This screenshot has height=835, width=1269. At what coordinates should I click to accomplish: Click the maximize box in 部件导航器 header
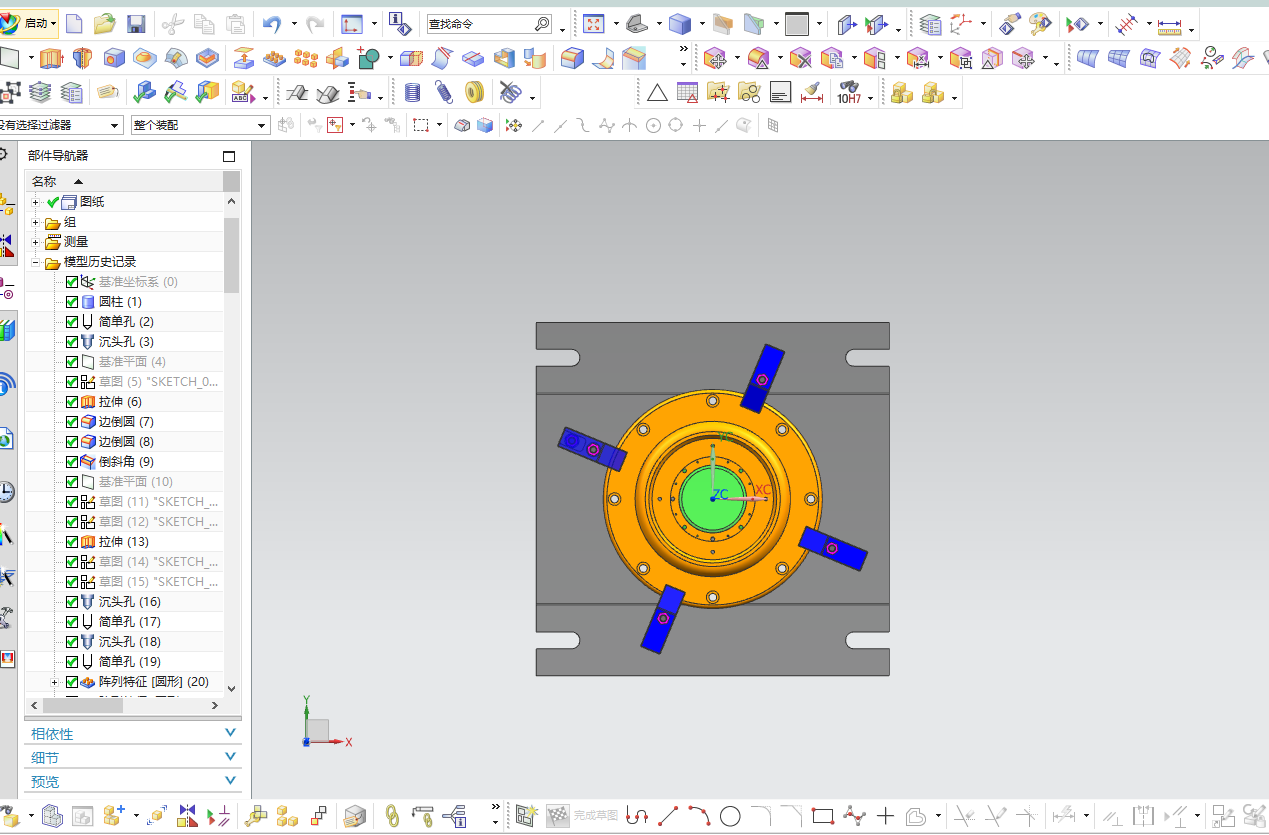[229, 156]
